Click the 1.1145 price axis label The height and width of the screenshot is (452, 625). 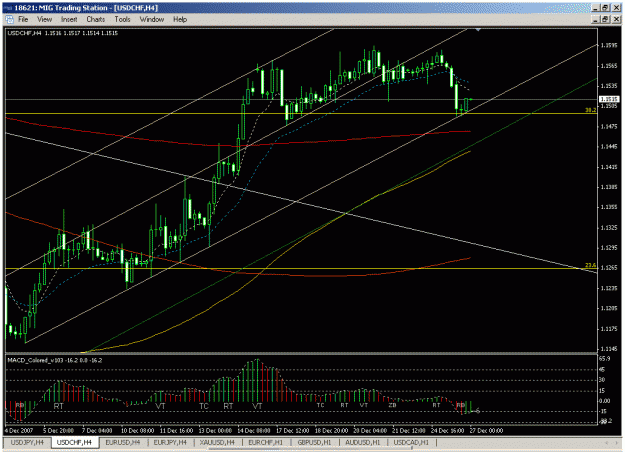609,349
